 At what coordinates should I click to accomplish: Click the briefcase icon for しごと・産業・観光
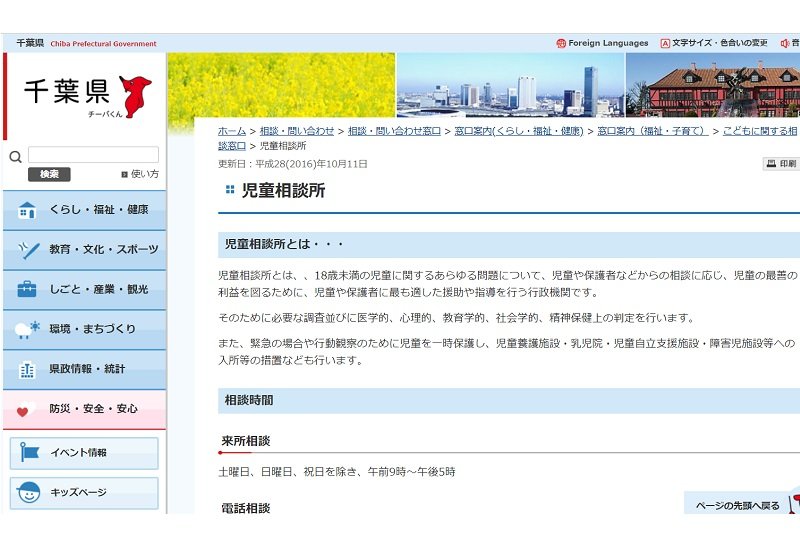[27, 290]
